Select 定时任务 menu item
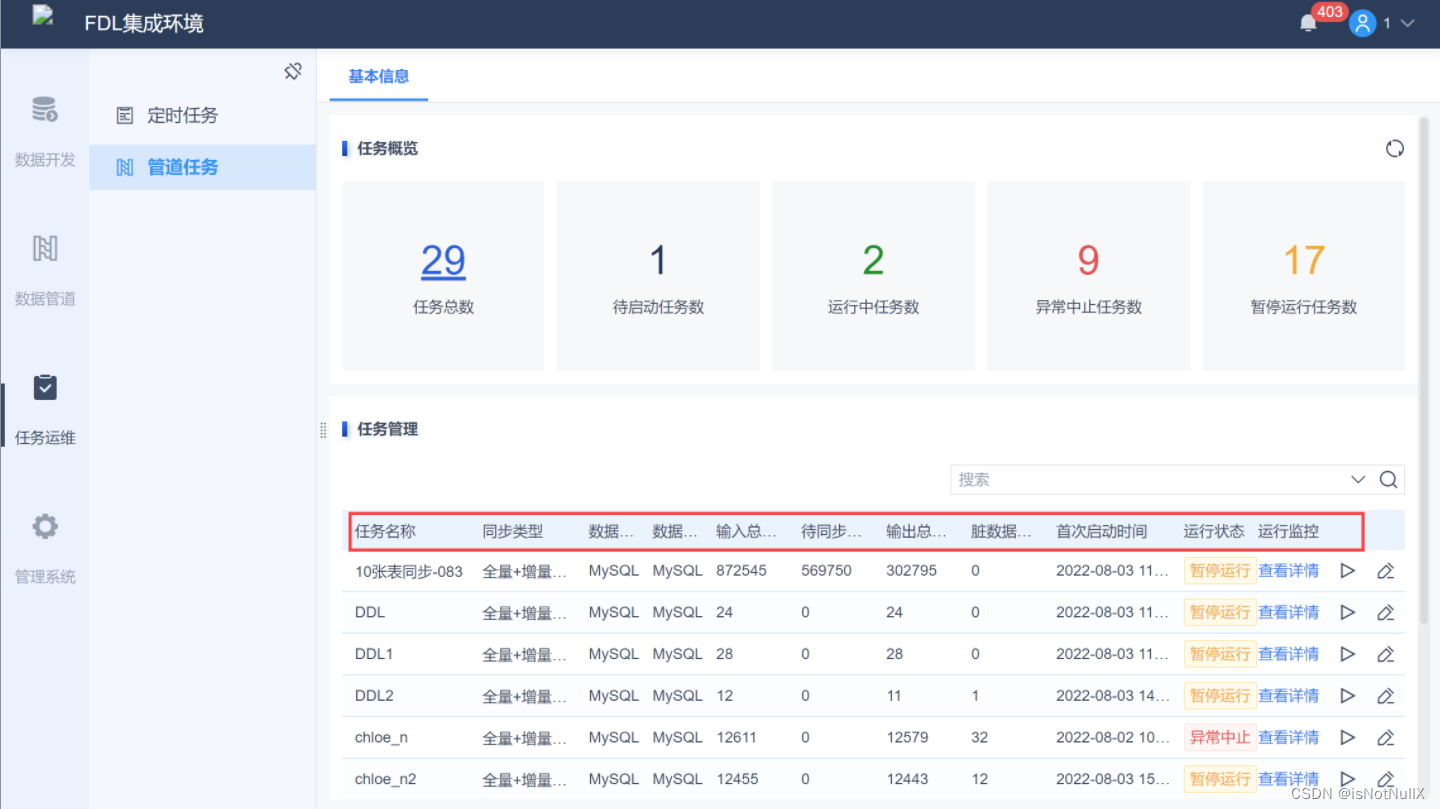The image size is (1440, 809). 203,115
